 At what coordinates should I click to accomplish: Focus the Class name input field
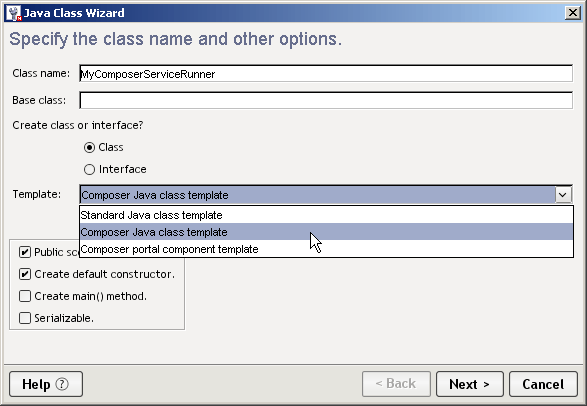326,73
